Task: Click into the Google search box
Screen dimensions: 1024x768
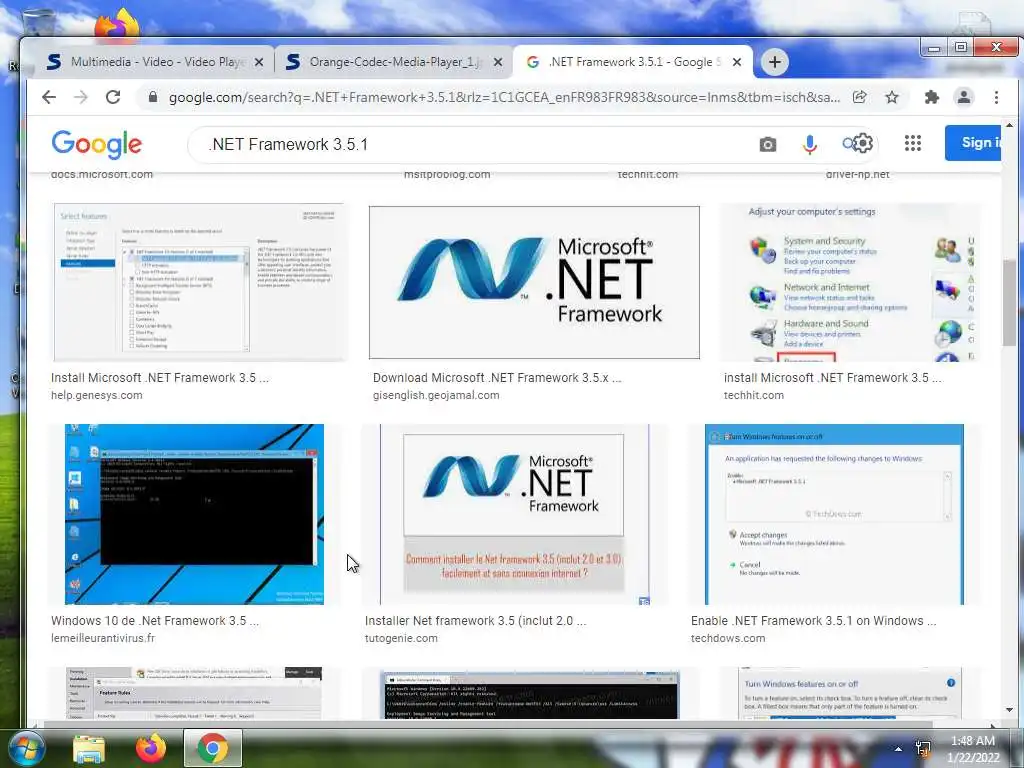Action: (477, 144)
